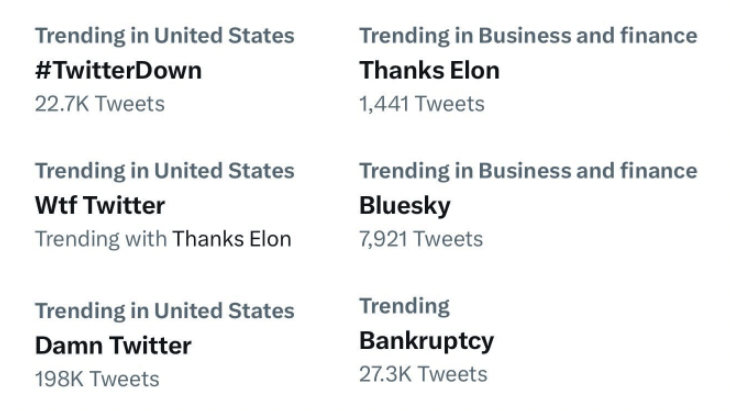Click the word 'Tweets' under Bankruptcy
730x411 pixels.
[x=452, y=374]
